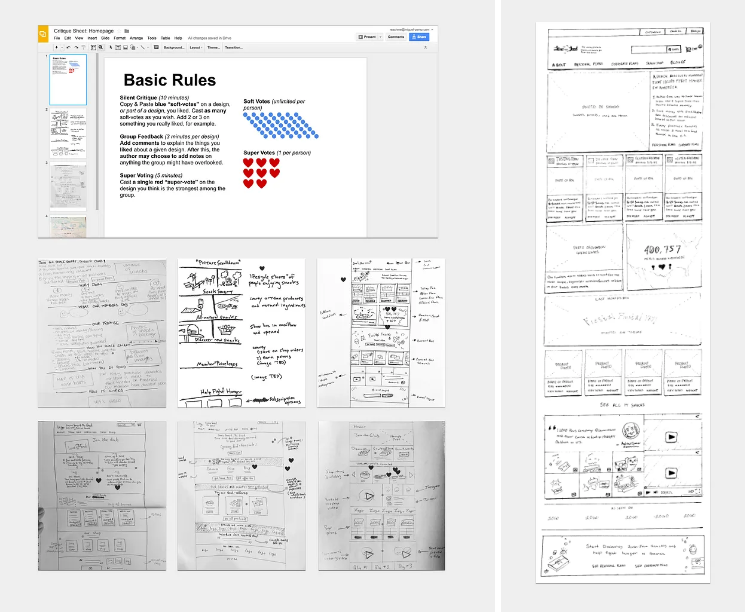
Task: Click the folder icon beside the document title
Action: (127, 30)
